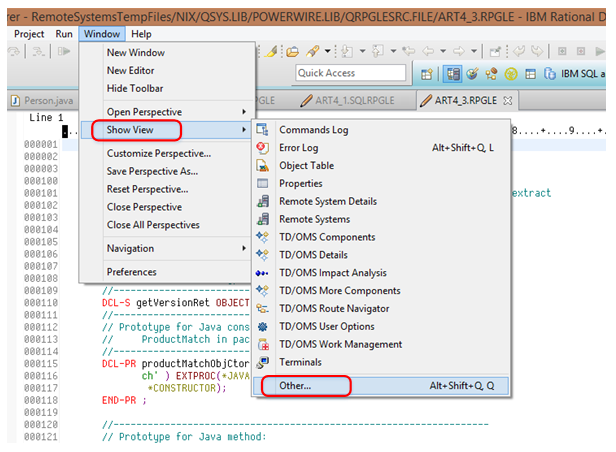Screen dimensions: 616x452
Task: Click the Remote Systems view icon
Action: (263, 219)
